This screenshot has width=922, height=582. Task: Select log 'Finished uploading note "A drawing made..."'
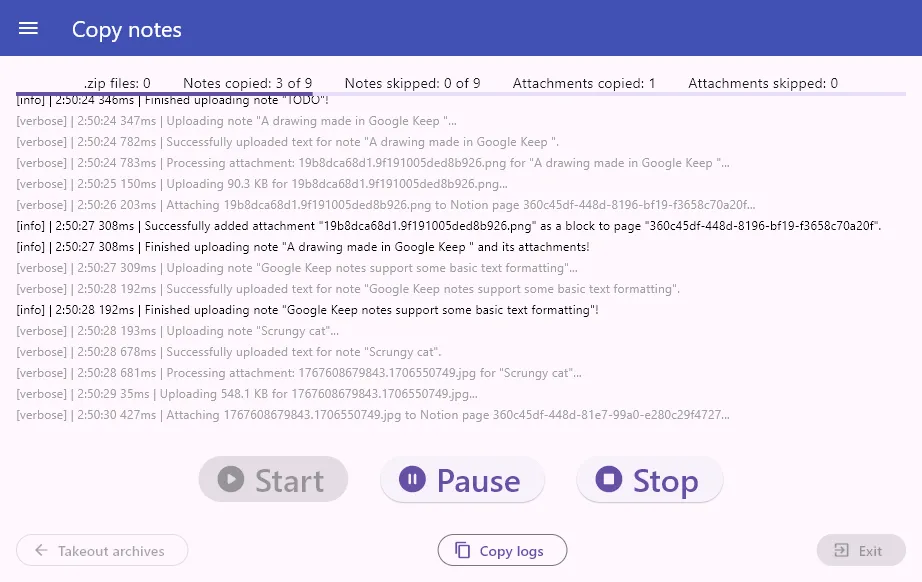click(303, 247)
